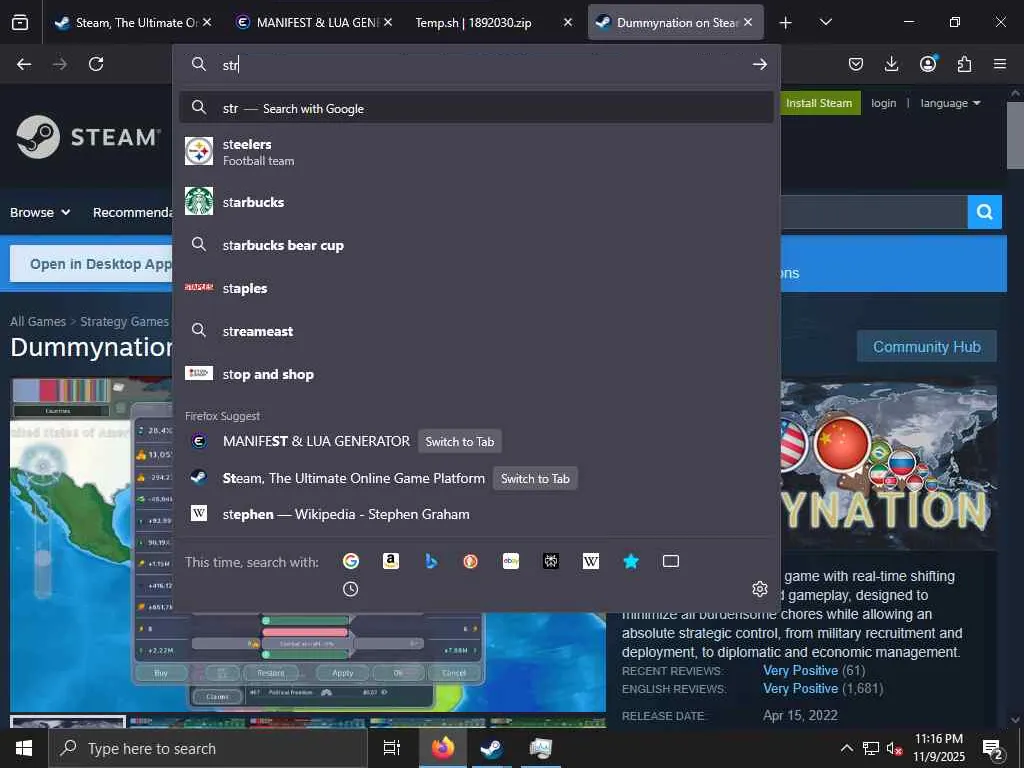The height and width of the screenshot is (768, 1024).
Task: Click the Install Steam button
Action: (x=819, y=103)
